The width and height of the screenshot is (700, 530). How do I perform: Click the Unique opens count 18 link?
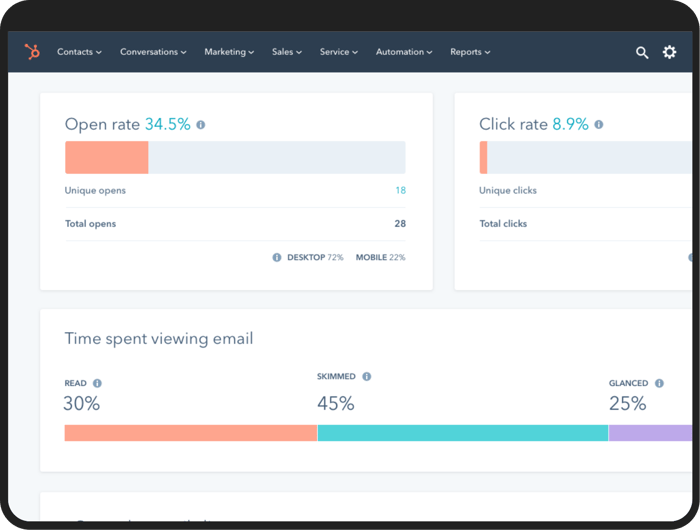400,191
